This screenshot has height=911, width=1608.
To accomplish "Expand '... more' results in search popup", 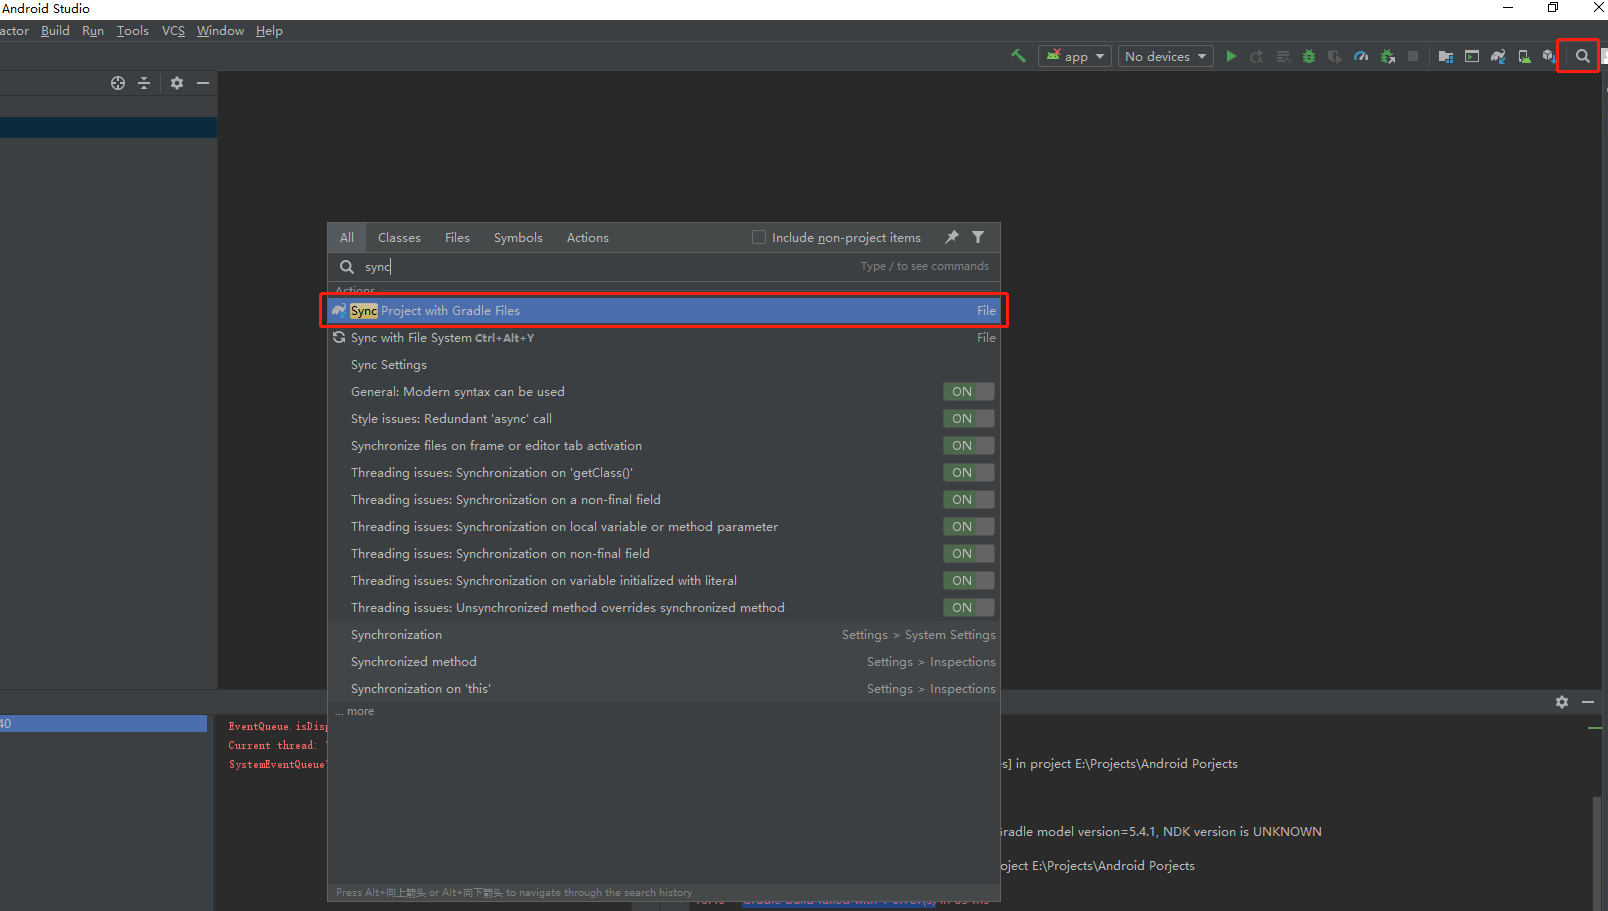I will click(356, 711).
